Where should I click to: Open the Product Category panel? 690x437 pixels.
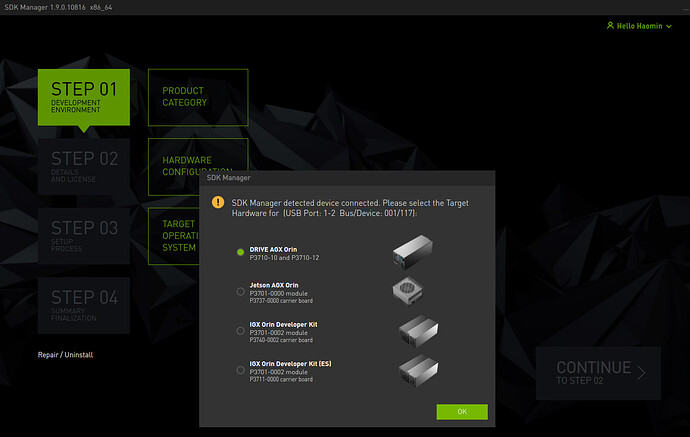pos(198,97)
